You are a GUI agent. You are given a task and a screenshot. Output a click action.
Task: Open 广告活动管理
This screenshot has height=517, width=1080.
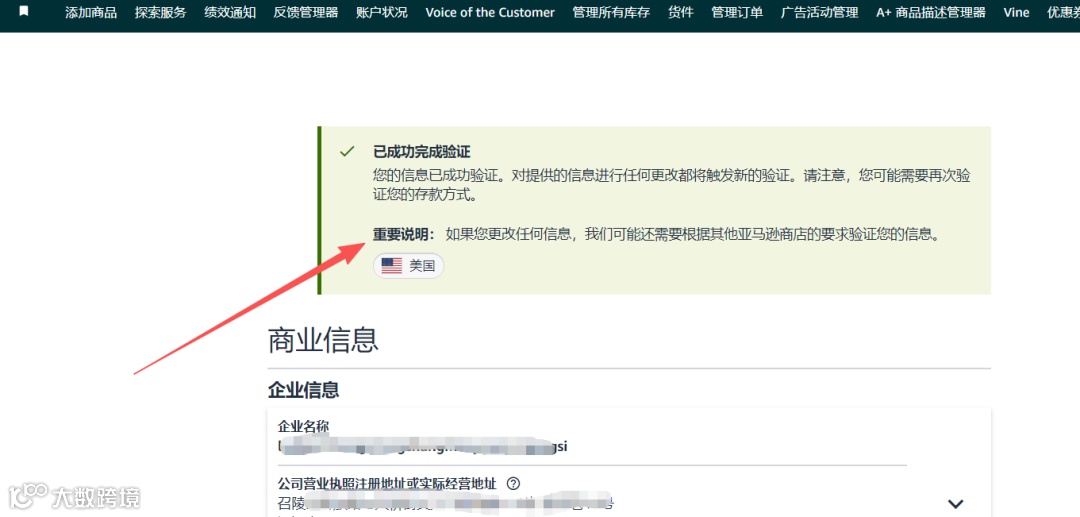[820, 12]
